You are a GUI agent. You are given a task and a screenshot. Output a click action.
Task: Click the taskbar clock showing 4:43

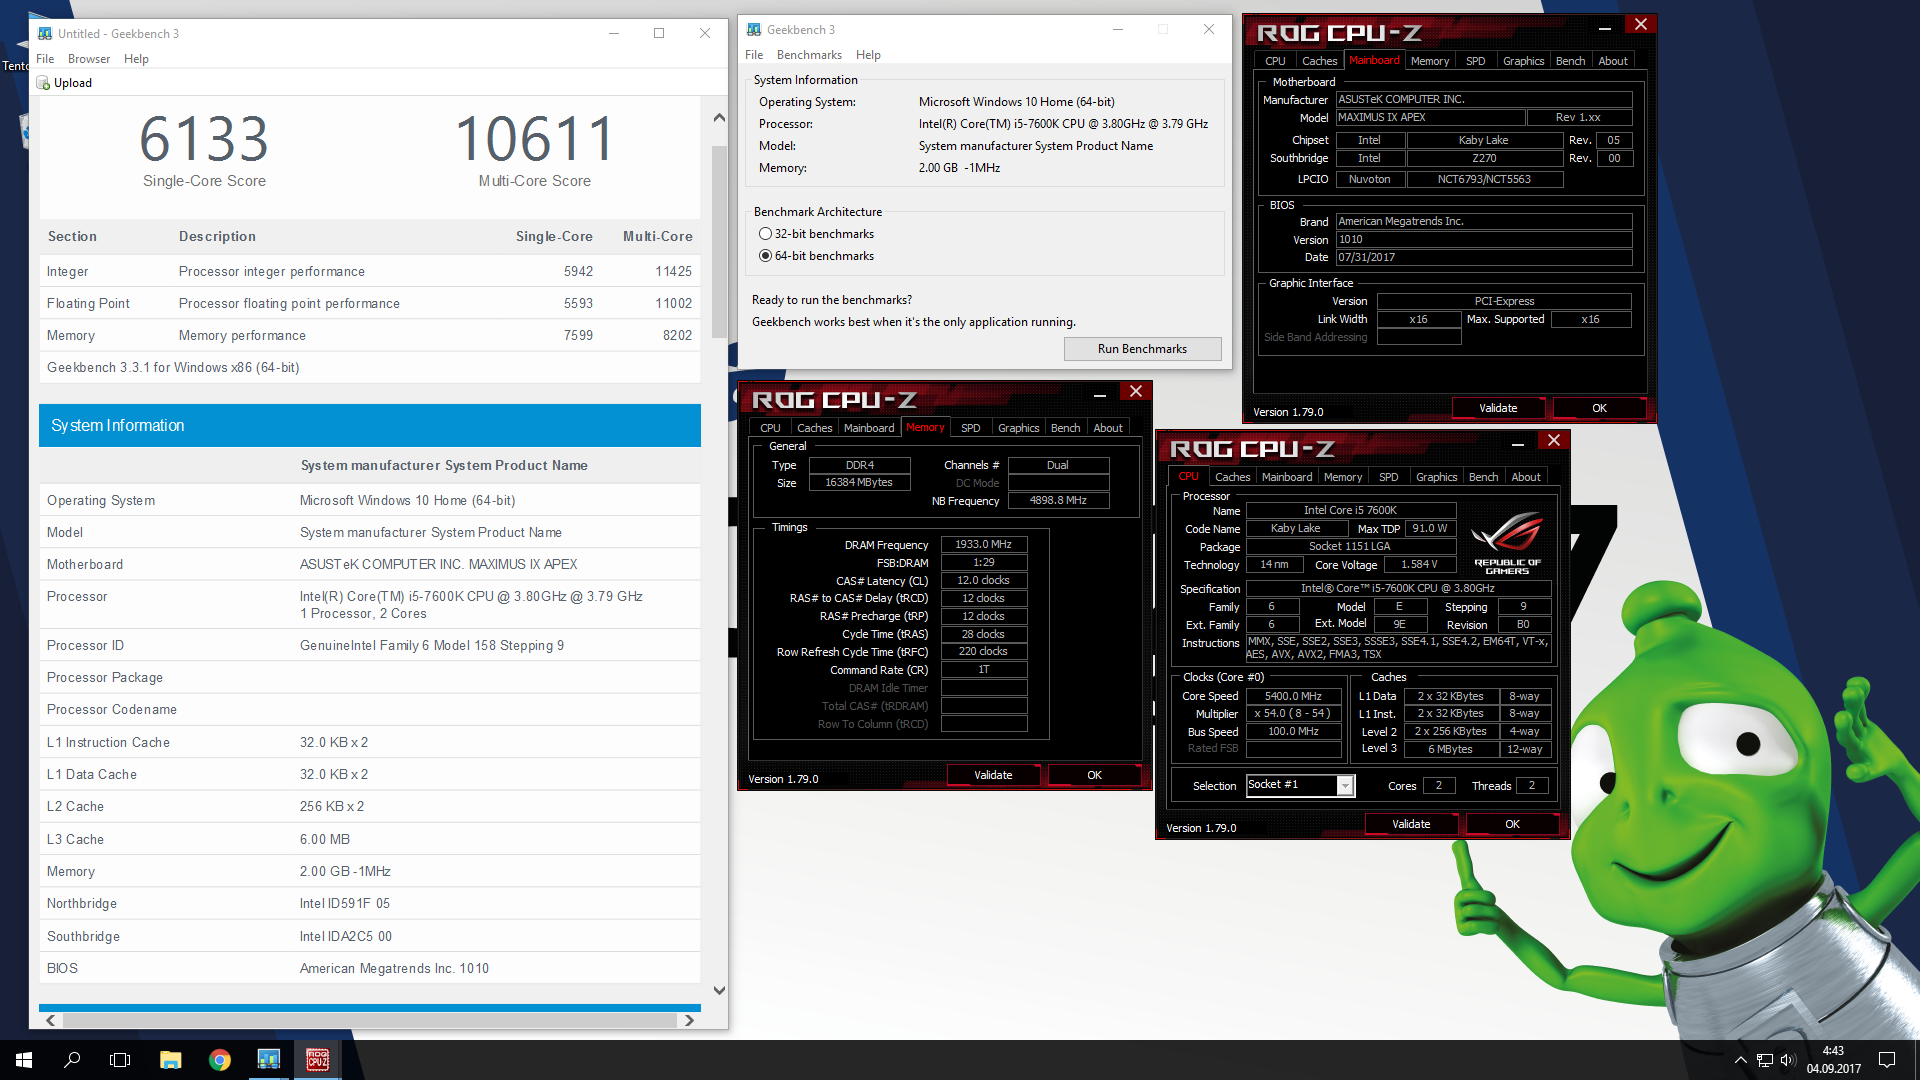(1833, 1060)
